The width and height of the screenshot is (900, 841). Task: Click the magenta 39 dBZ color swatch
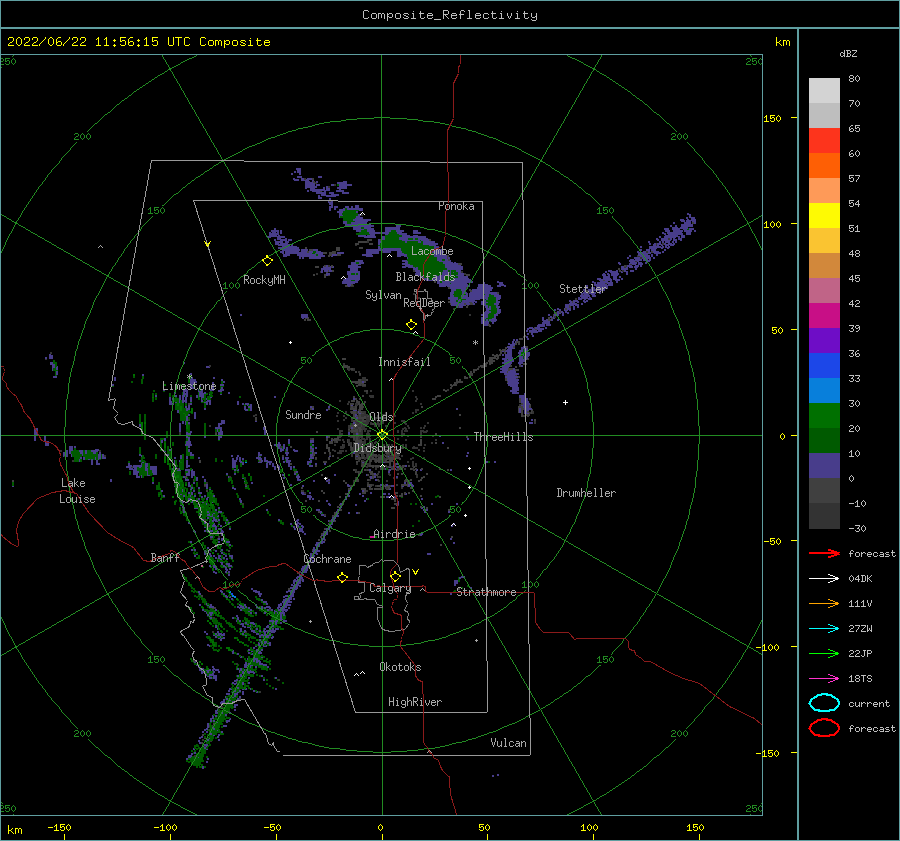(824, 316)
